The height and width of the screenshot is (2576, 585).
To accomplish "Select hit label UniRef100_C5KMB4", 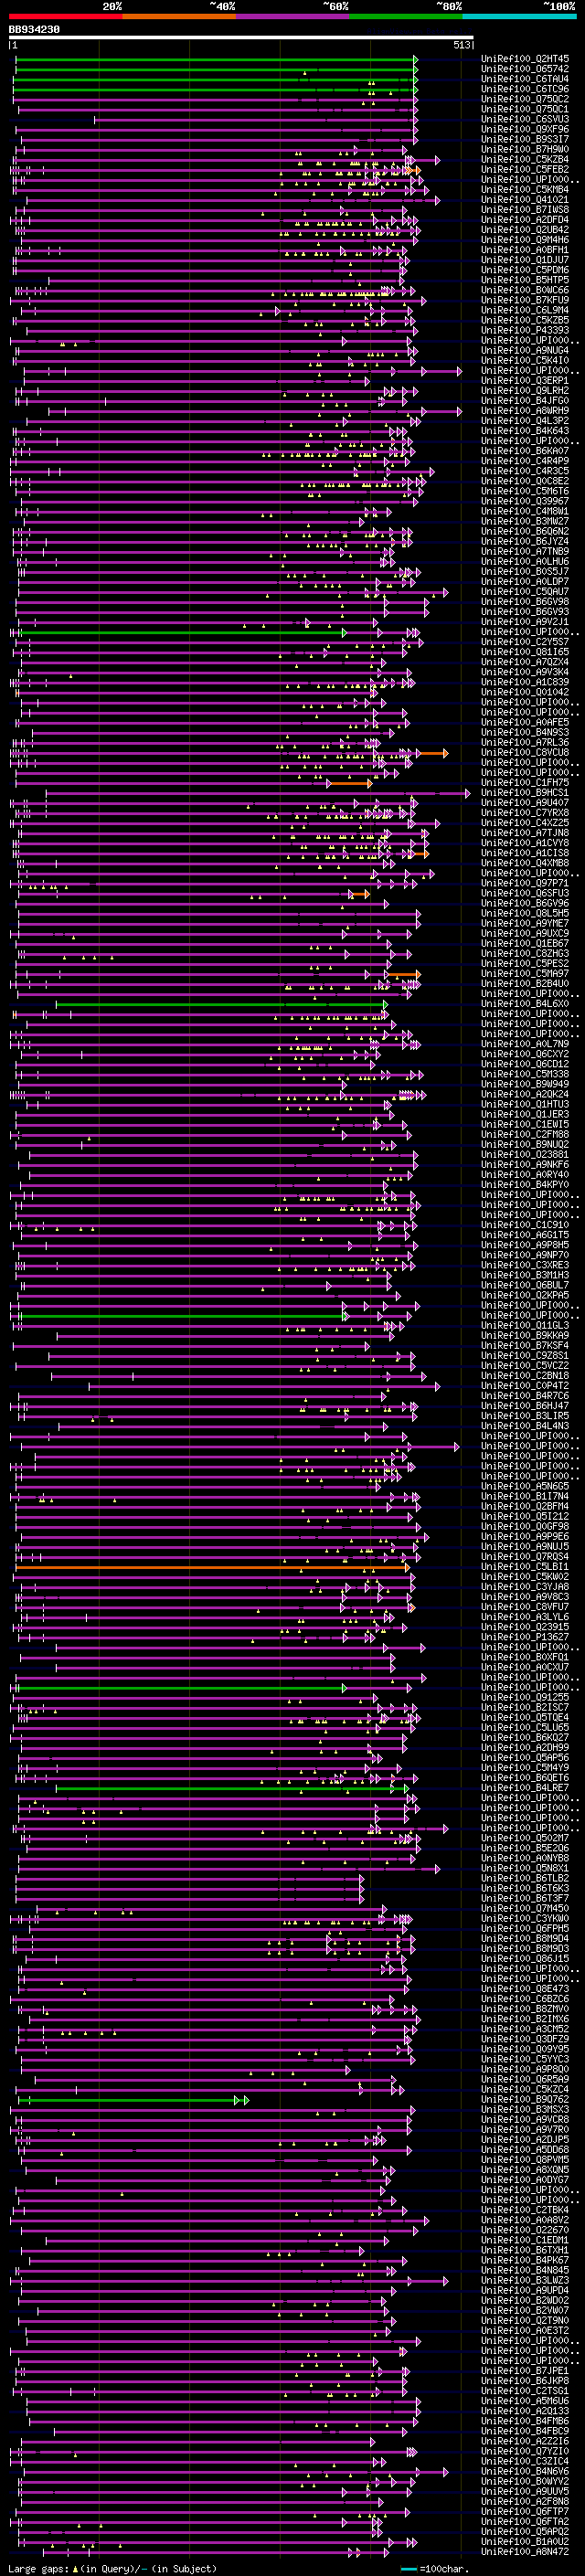I will click(525, 189).
